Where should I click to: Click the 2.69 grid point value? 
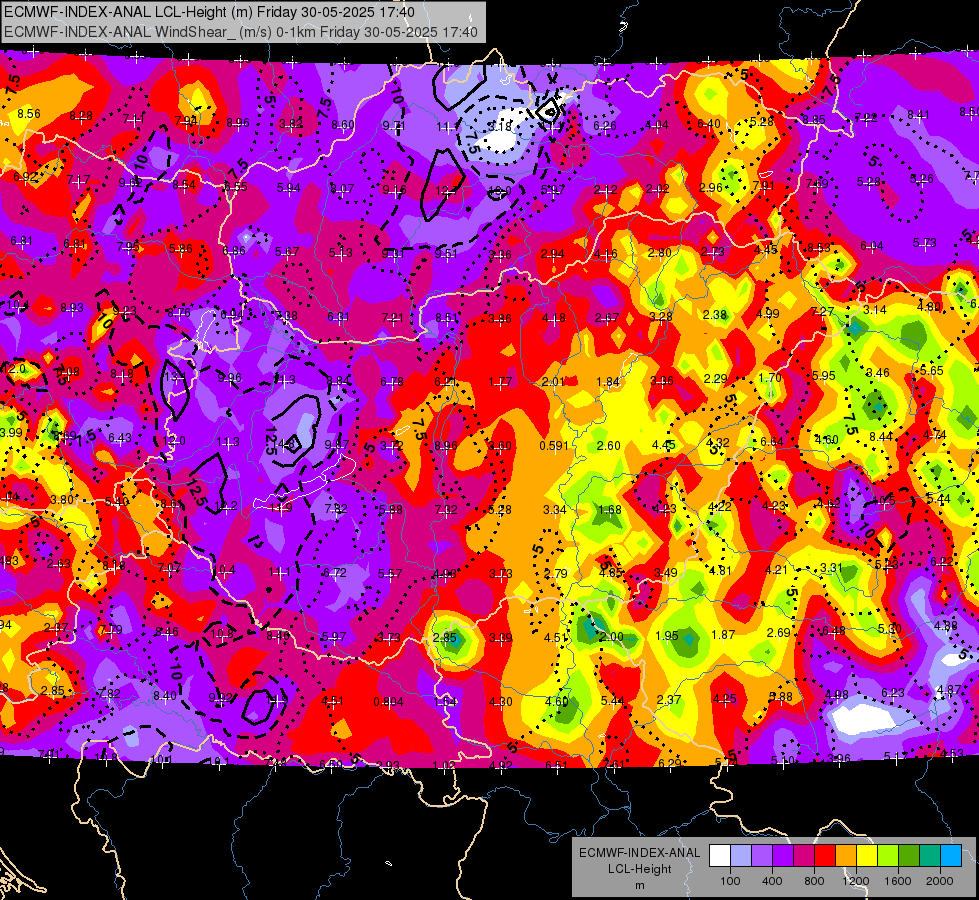[x=779, y=633]
